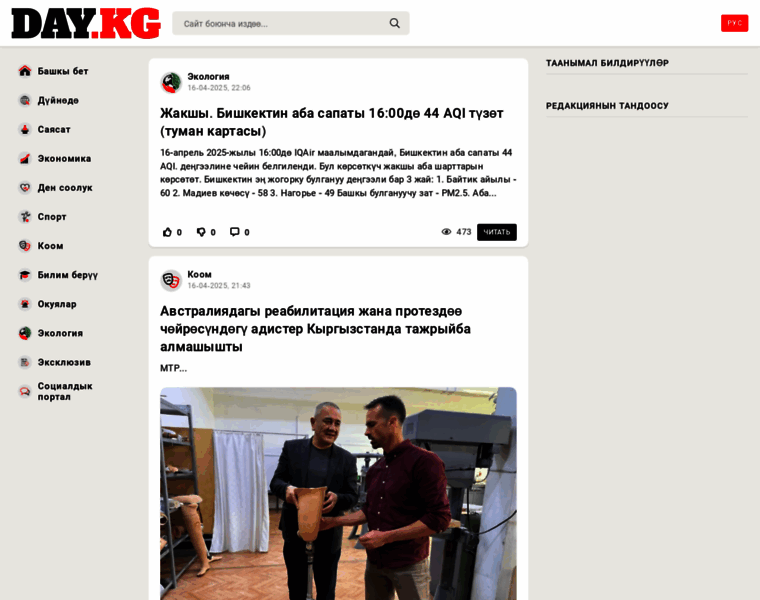Navigate to Спорт section
The image size is (760, 600).
(52, 217)
